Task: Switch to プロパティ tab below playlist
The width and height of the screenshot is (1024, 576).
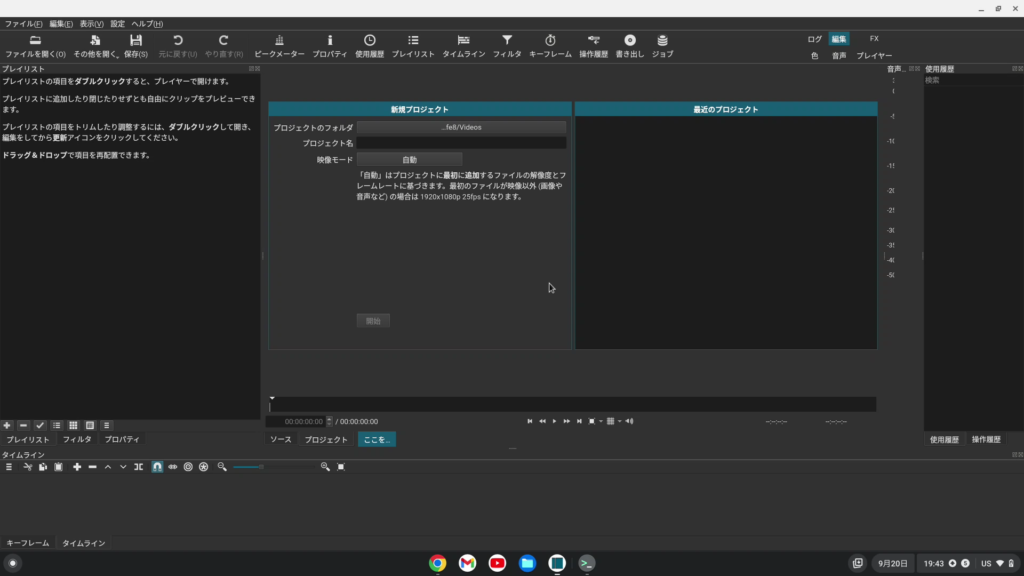Action: 122,440
